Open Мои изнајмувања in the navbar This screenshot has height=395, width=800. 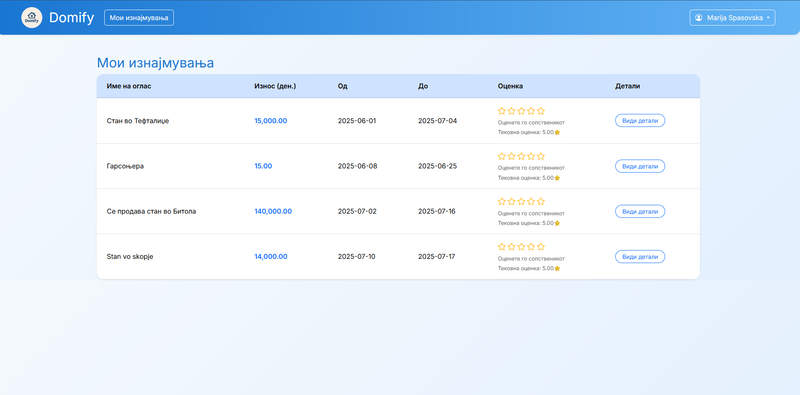click(139, 18)
